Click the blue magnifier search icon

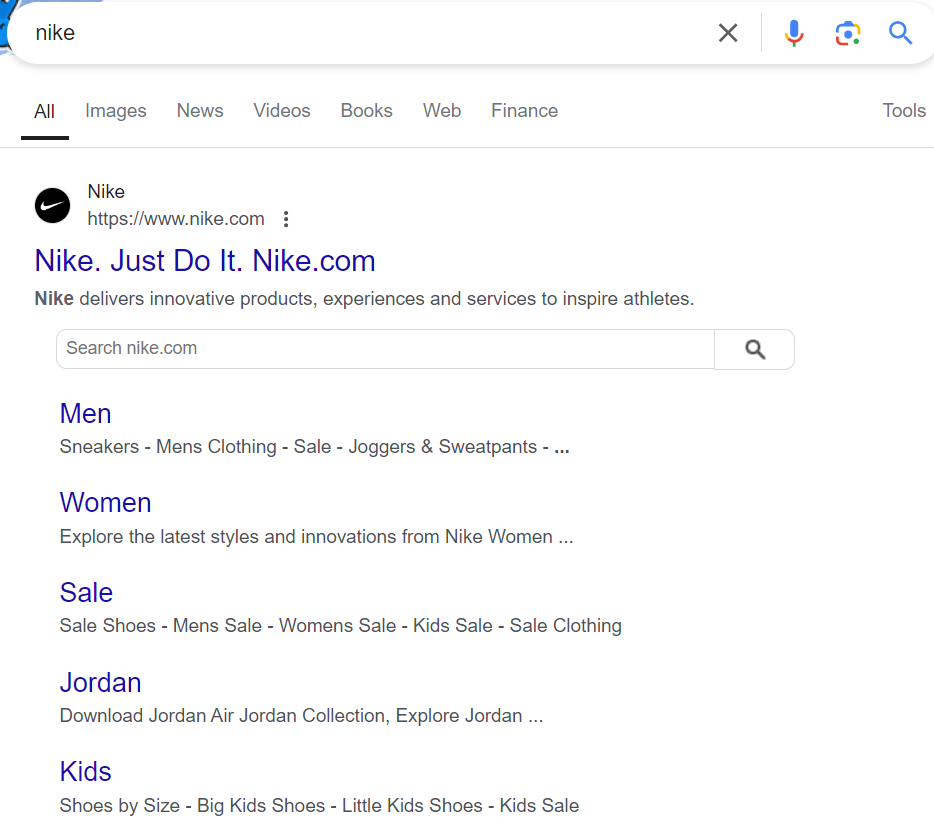click(x=900, y=33)
